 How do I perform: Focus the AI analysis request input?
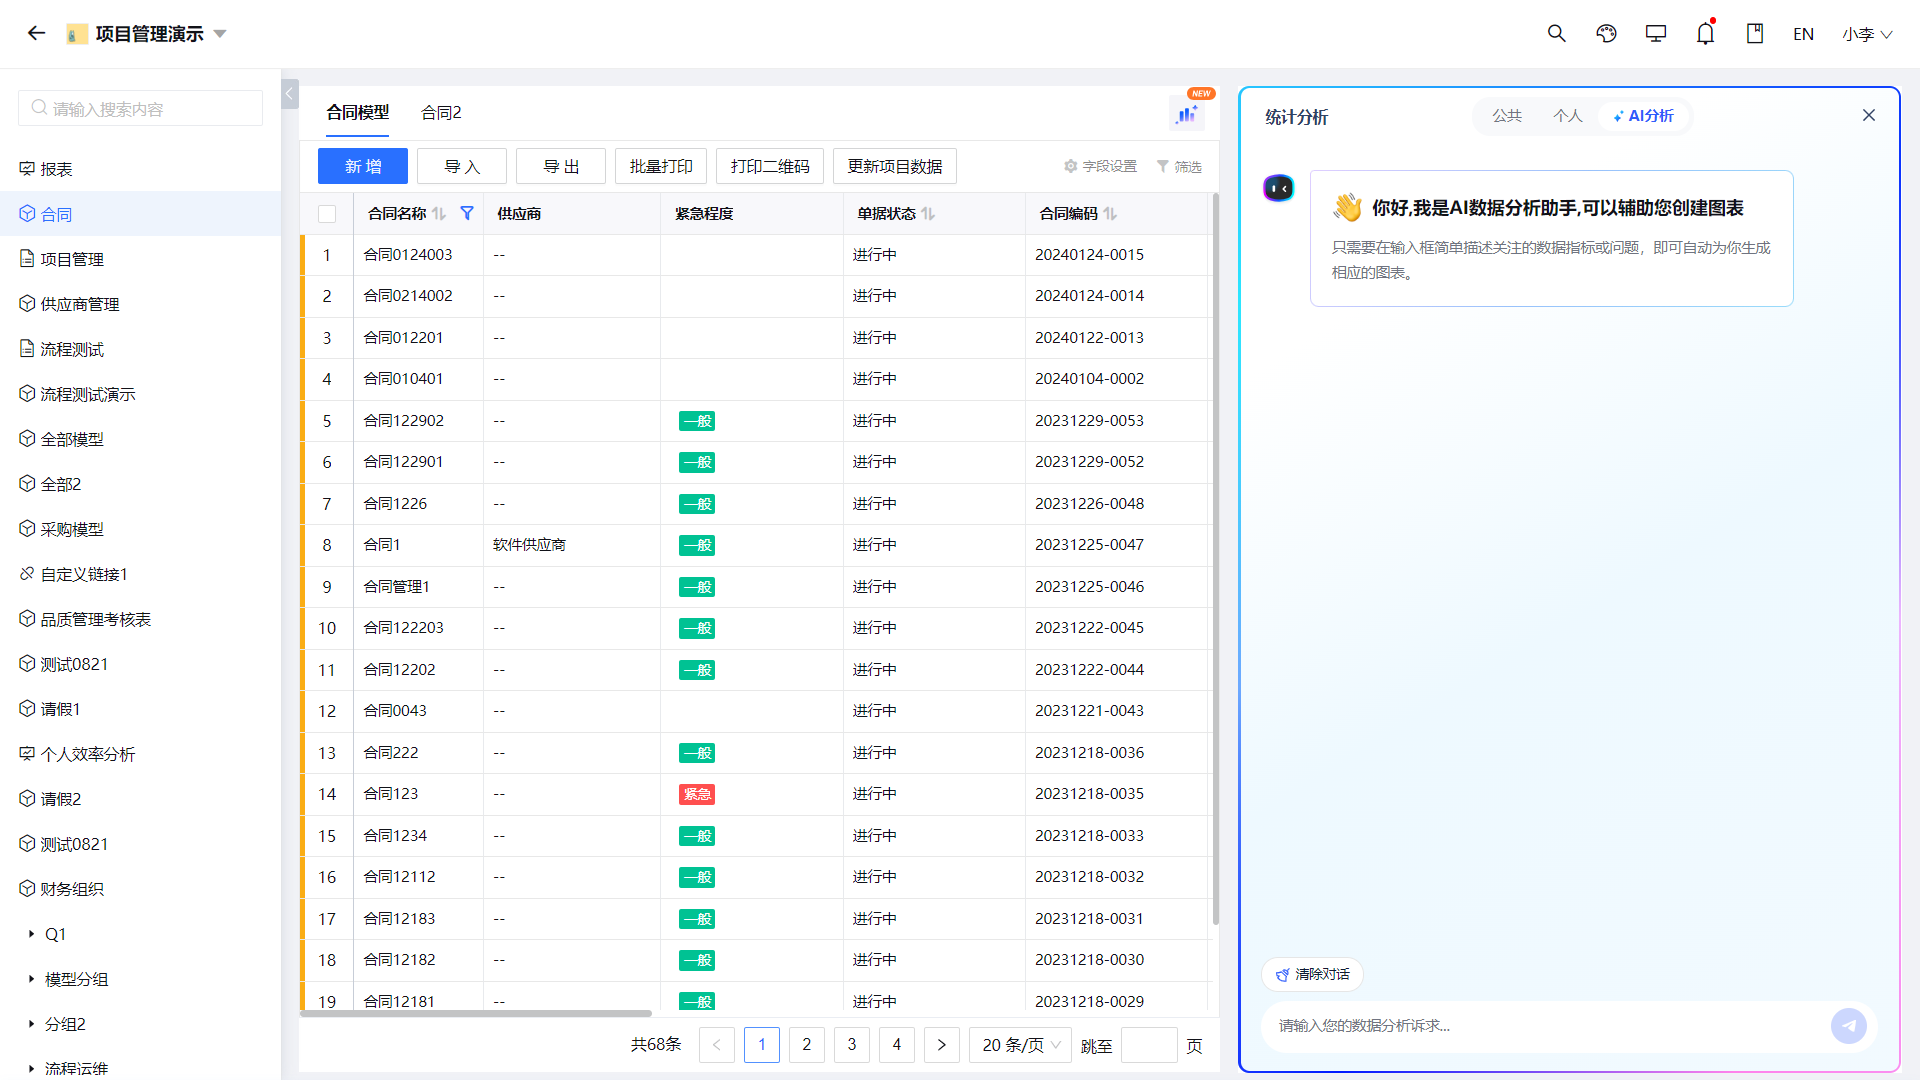point(1545,1025)
